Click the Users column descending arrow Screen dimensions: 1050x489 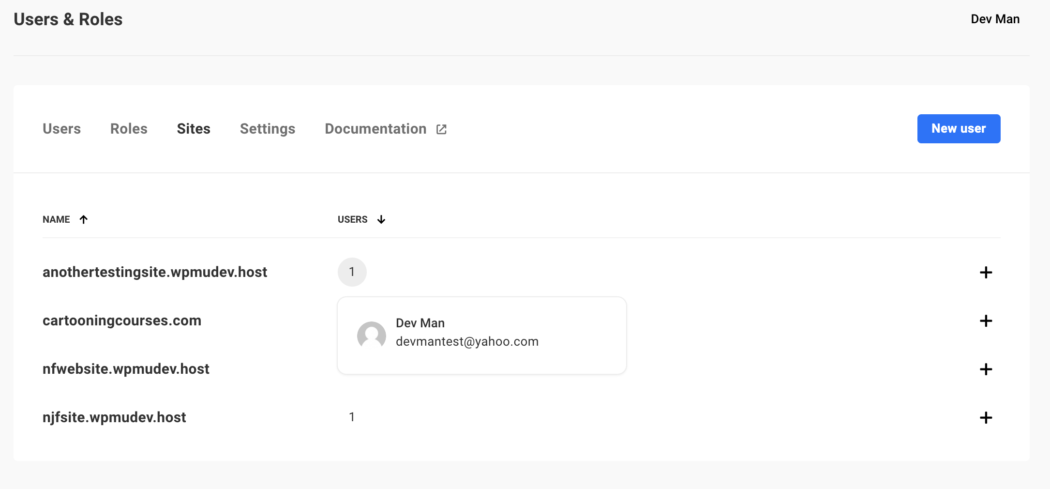coord(381,219)
